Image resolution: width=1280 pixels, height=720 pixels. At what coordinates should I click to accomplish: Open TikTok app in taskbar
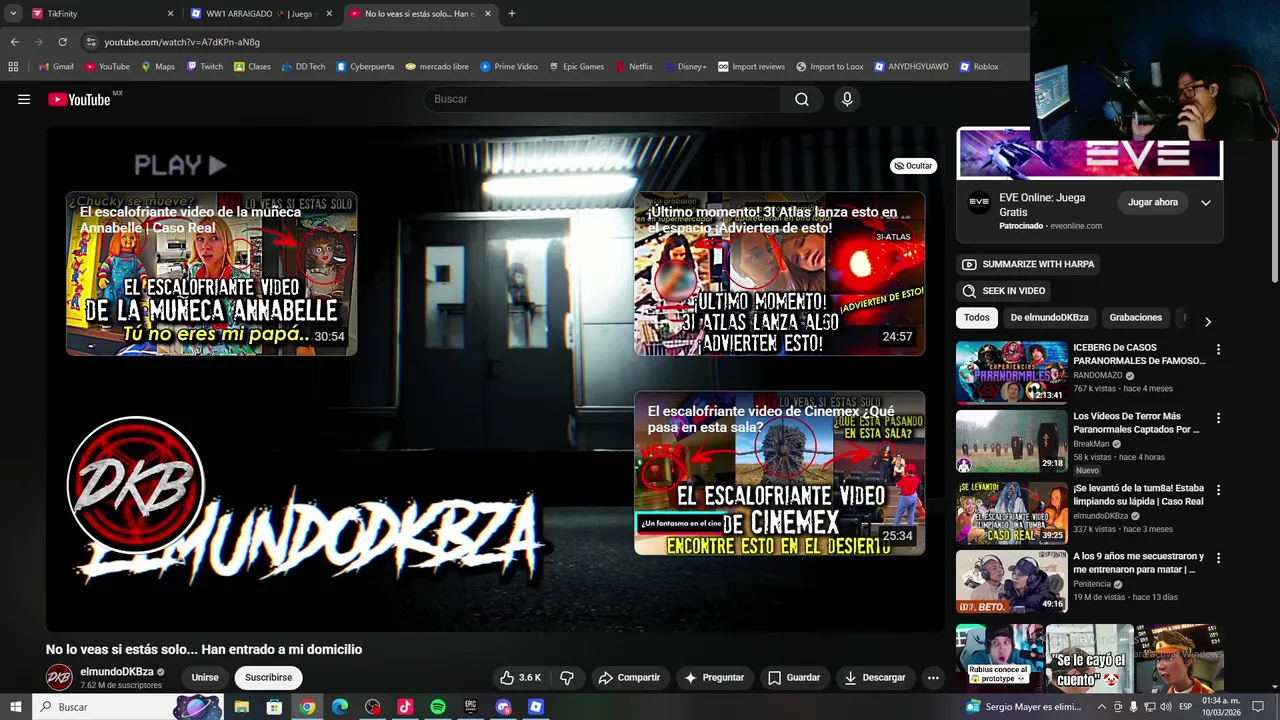point(405,707)
